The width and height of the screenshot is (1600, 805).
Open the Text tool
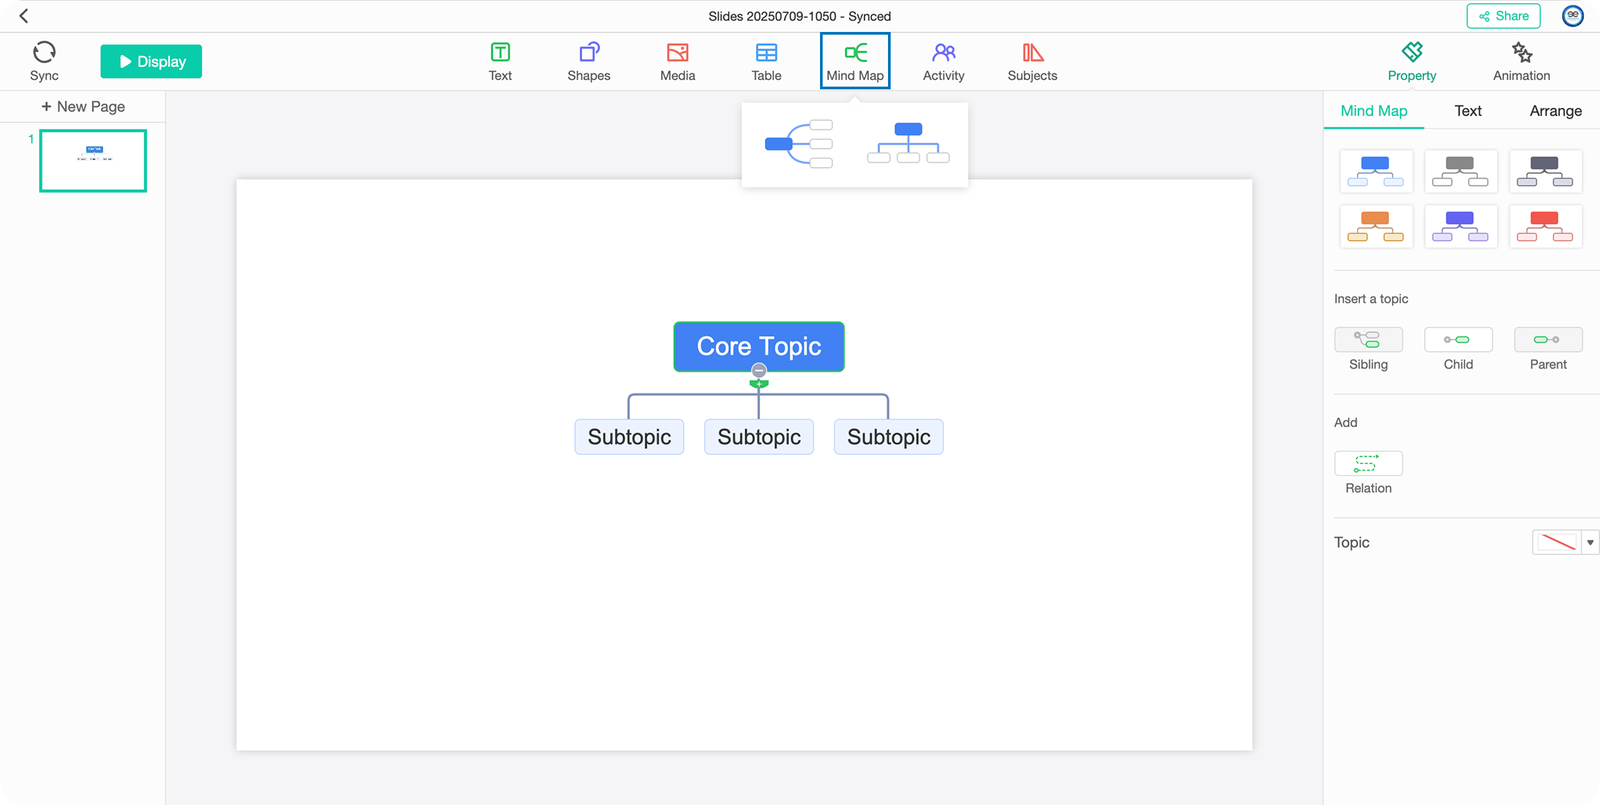tap(500, 61)
